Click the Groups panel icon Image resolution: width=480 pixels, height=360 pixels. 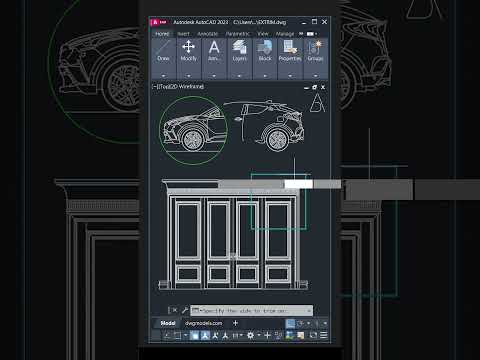pos(315,47)
